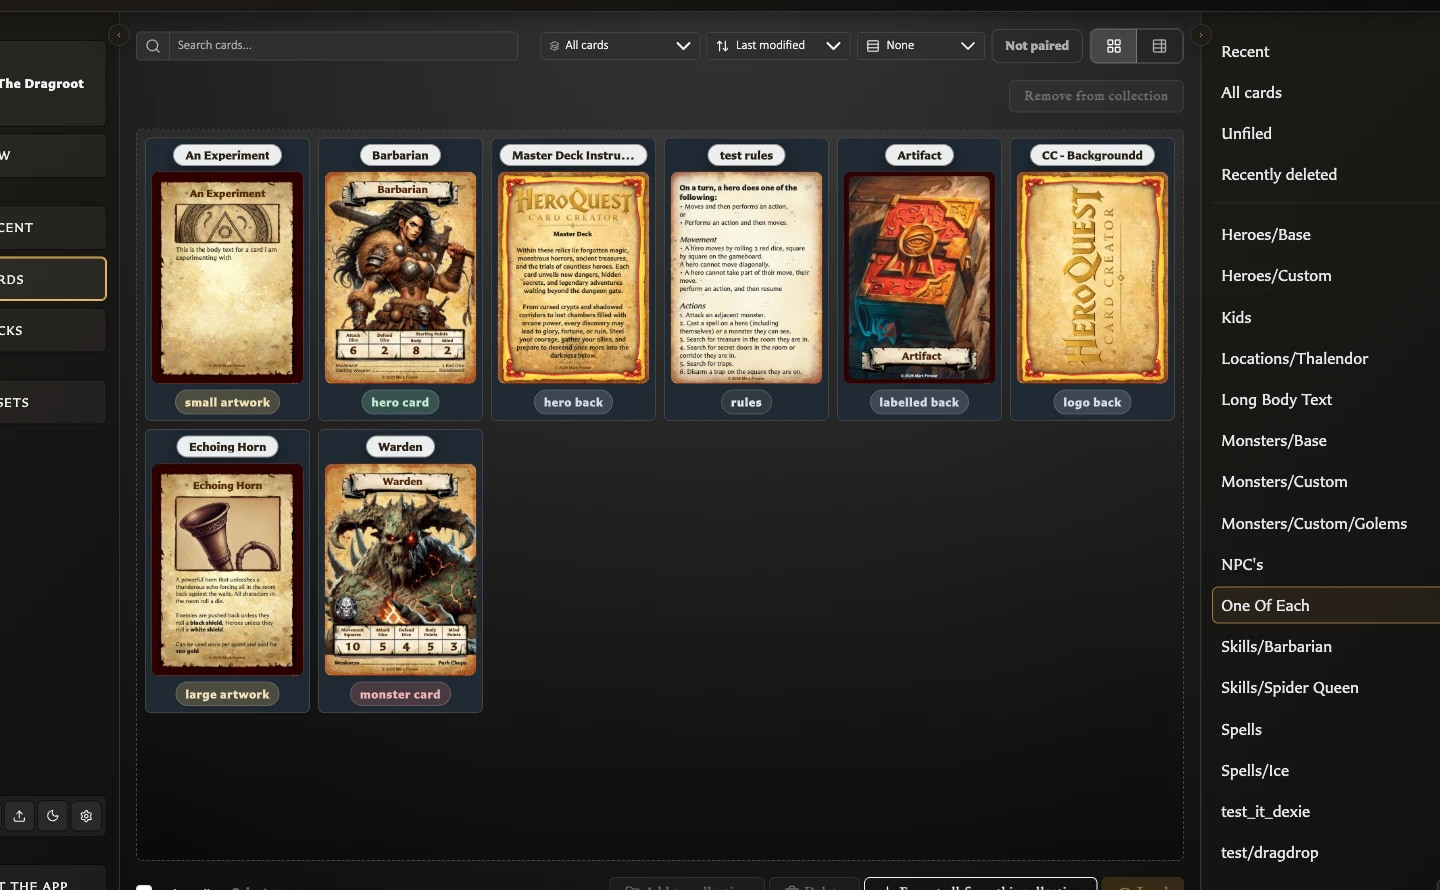
Task: Click the monster card tag
Action: [x=400, y=694]
